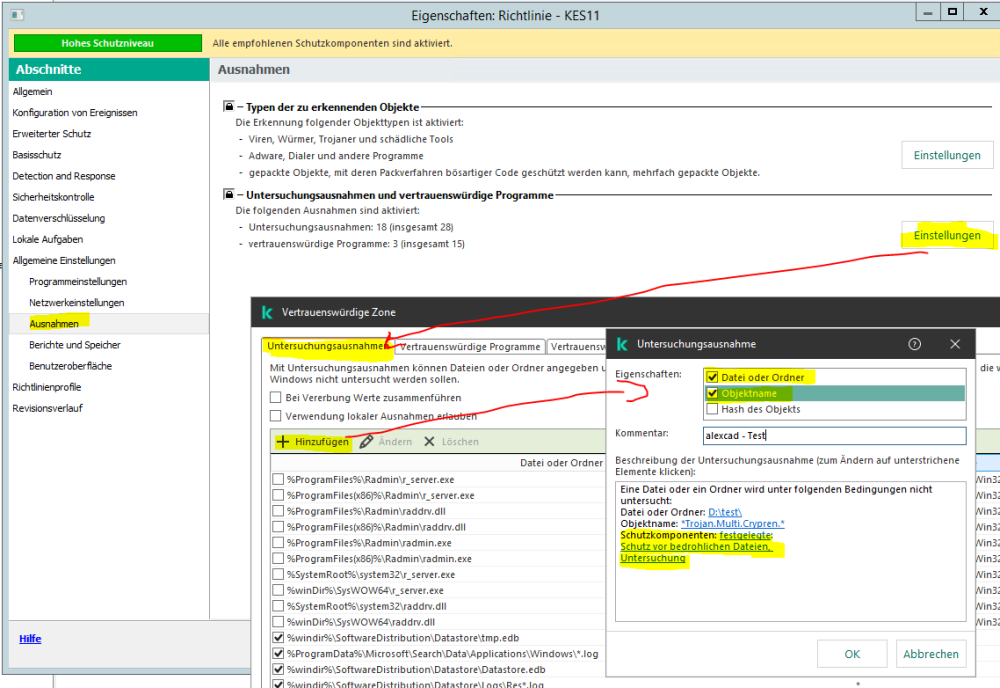The image size is (1000, 688).
Task: Select the %SystemRoot%\system32\r_server.exe row text
Action: coord(371,575)
